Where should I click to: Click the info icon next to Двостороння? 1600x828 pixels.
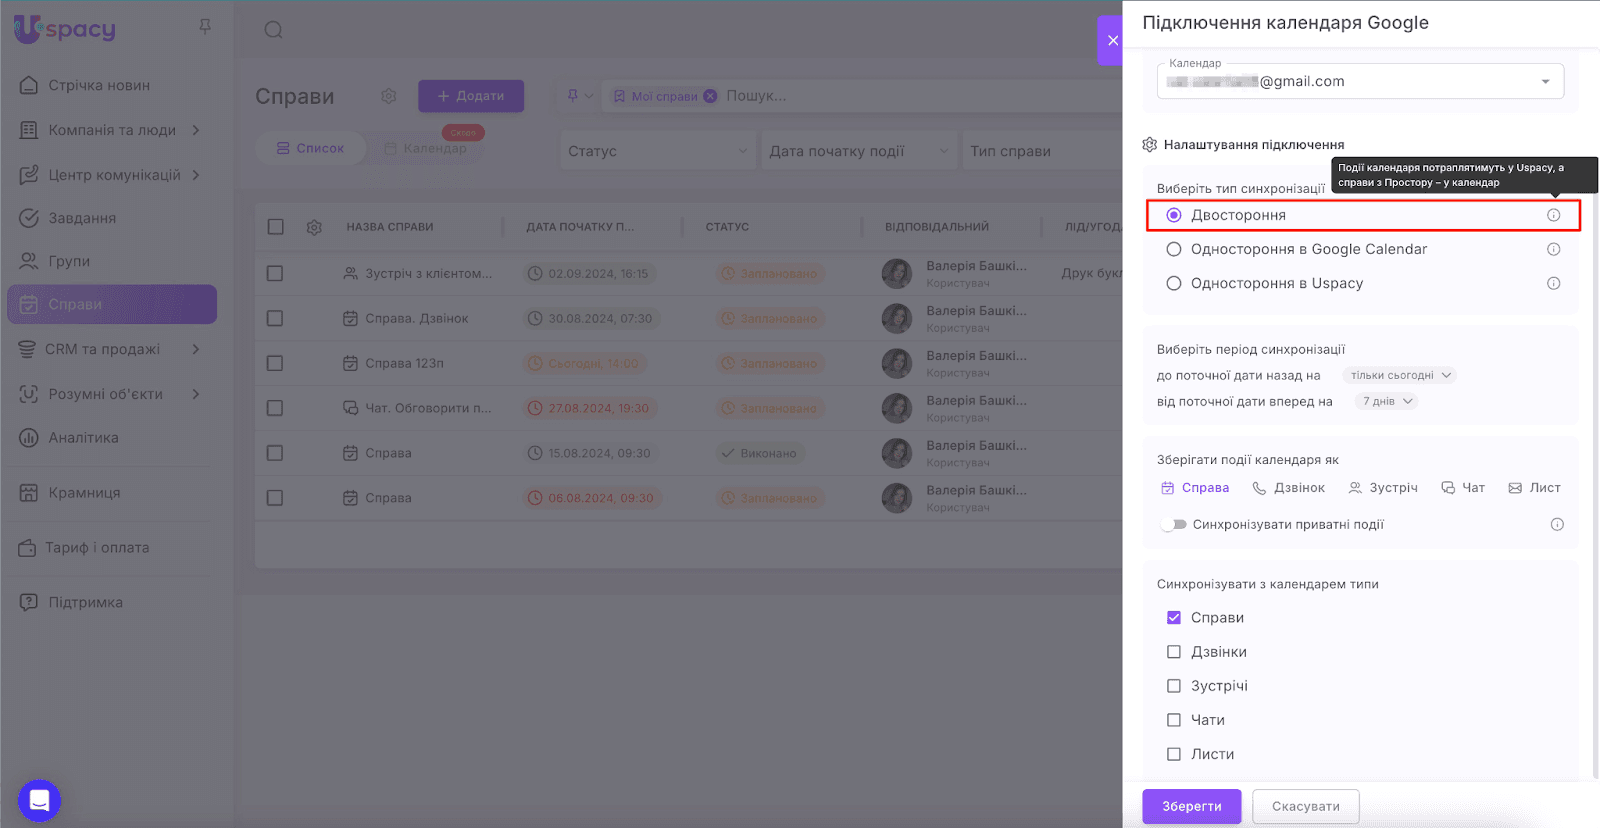[x=1553, y=215]
